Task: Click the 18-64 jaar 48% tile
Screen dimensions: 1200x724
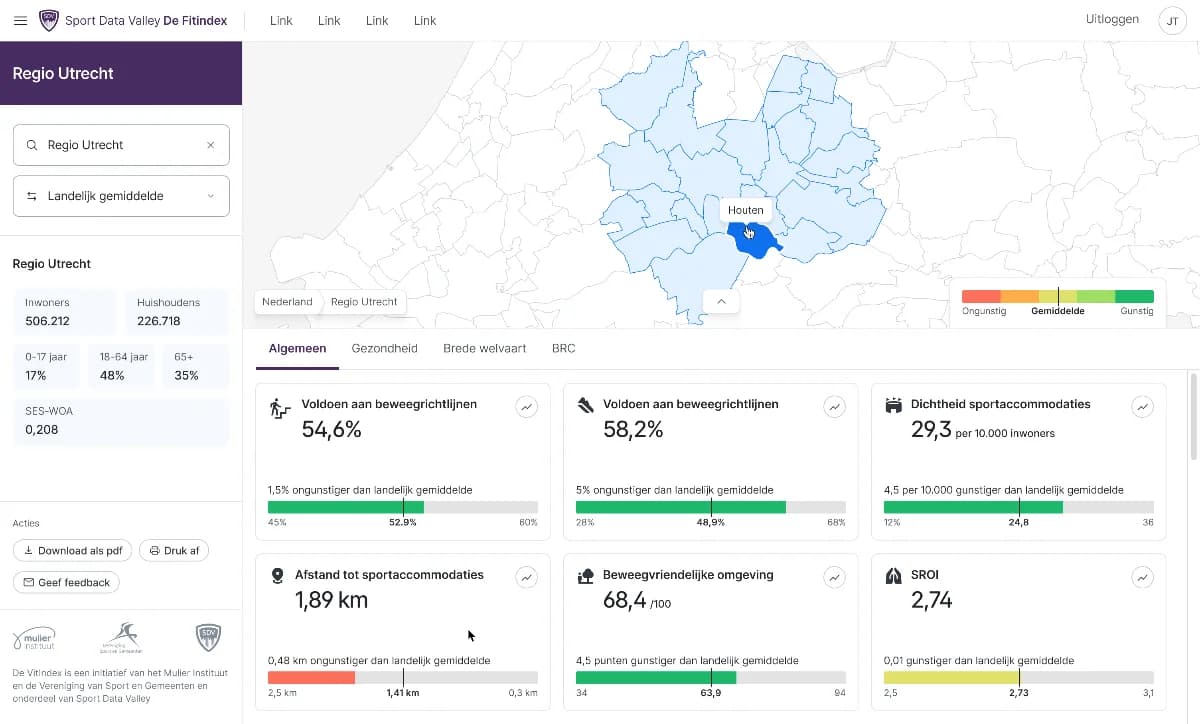Action: coord(121,367)
